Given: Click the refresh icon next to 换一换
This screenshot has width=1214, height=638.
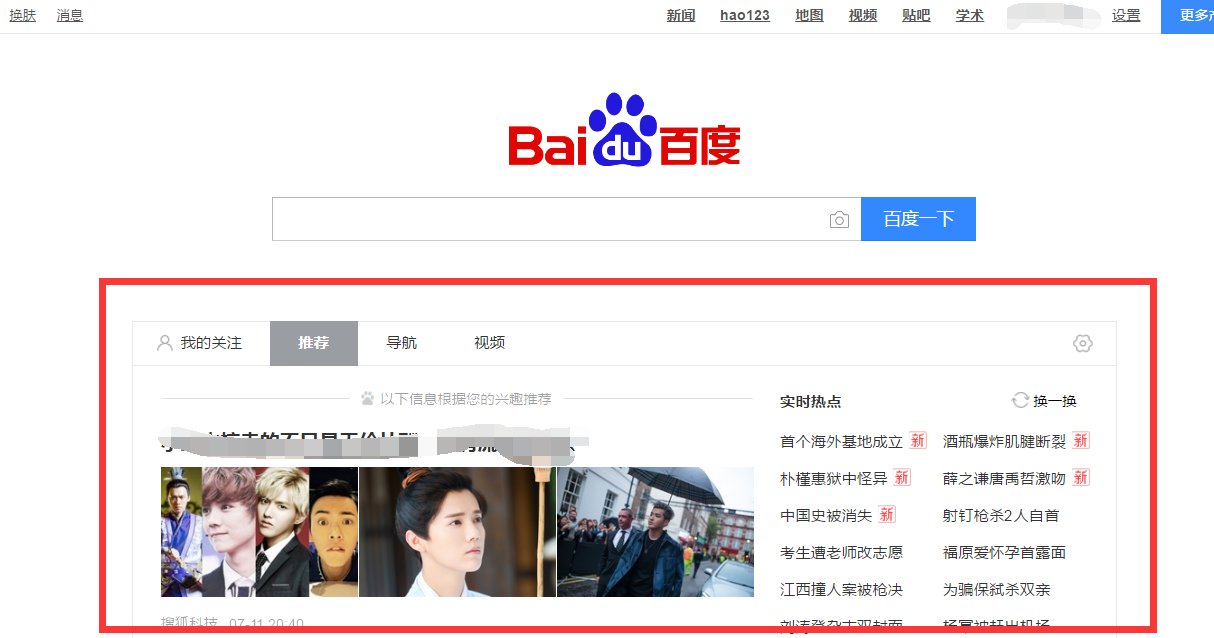Looking at the screenshot, I should click(1020, 401).
